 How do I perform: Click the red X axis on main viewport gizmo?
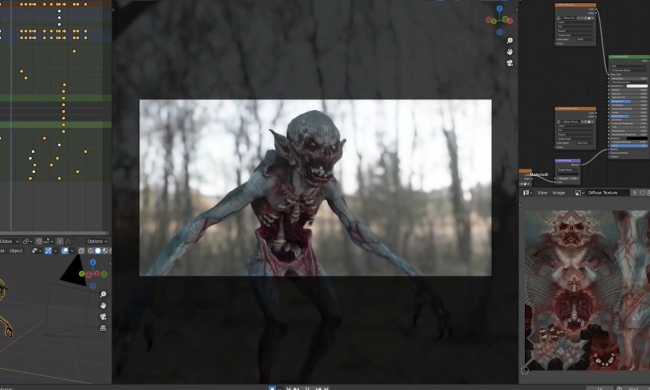510,21
